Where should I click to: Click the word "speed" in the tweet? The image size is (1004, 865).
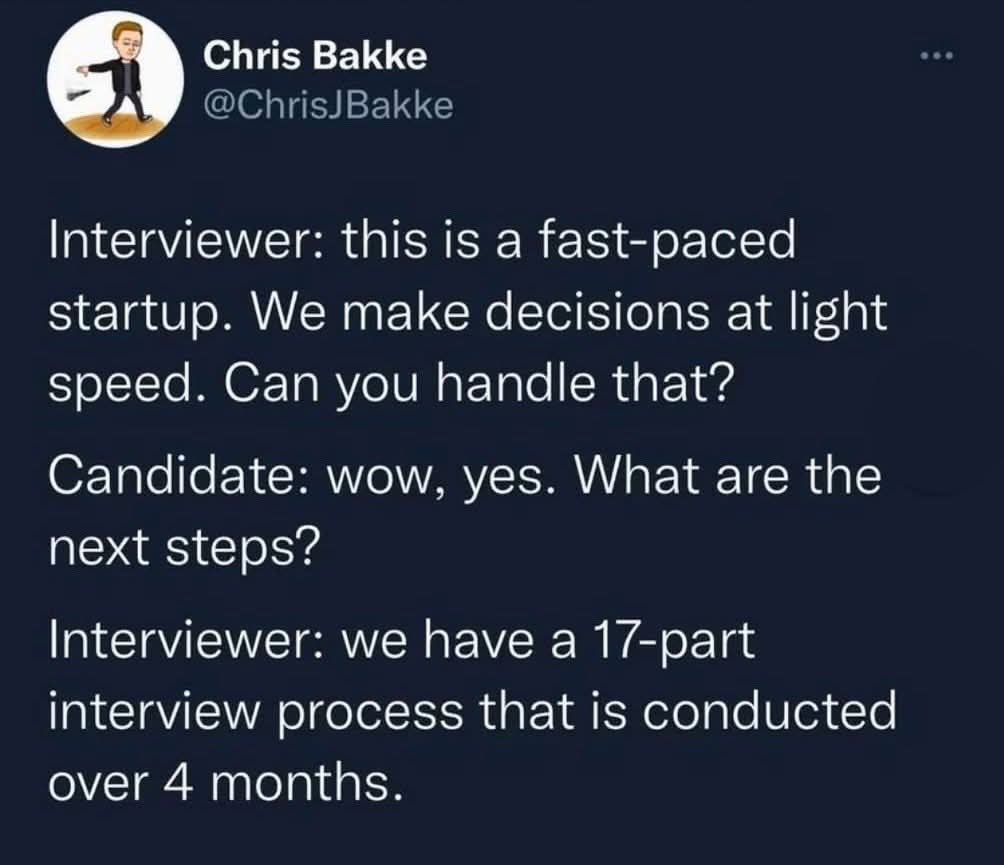pyautogui.click(x=116, y=383)
